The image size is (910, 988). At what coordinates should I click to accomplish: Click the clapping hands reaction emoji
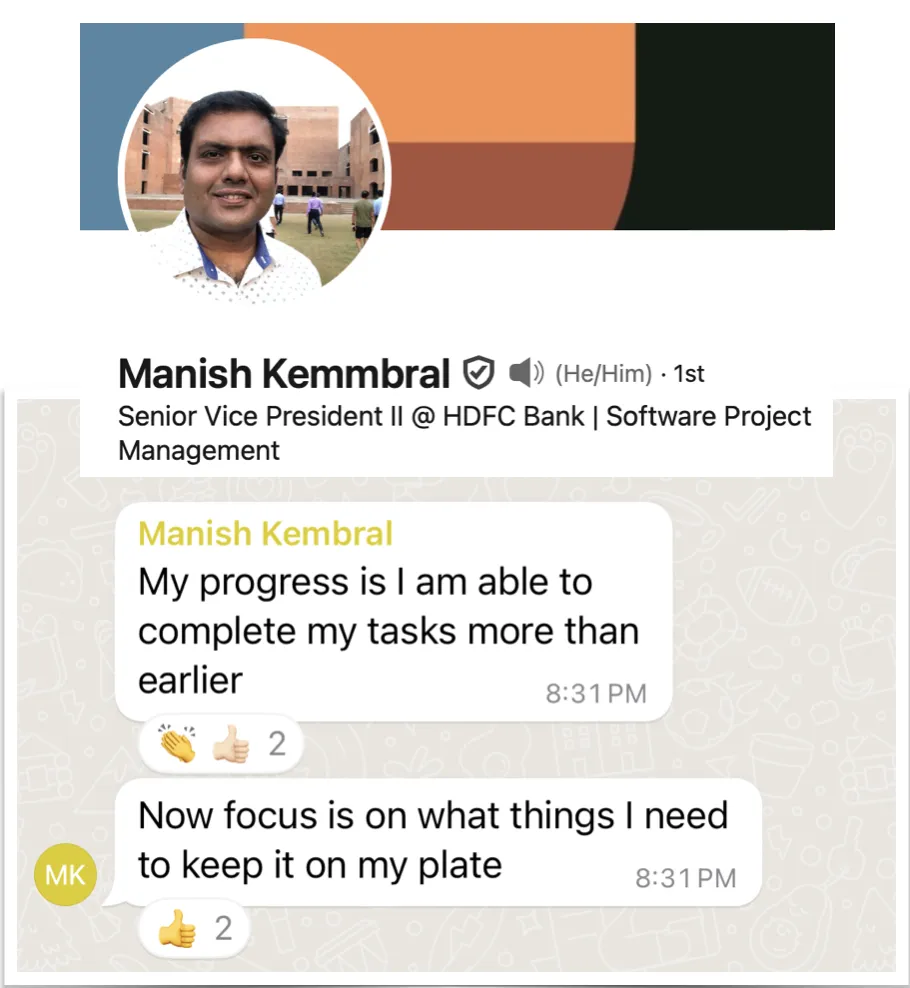[178, 744]
